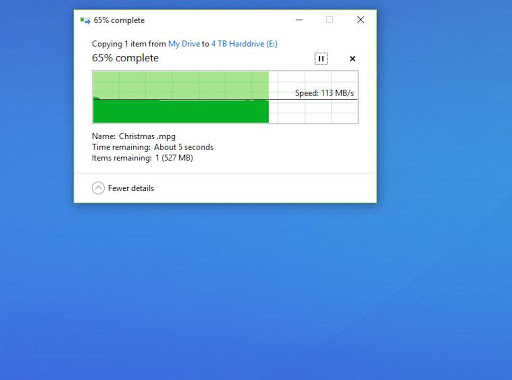Click the light green progress region
The image size is (512, 380).
pyautogui.click(x=181, y=85)
